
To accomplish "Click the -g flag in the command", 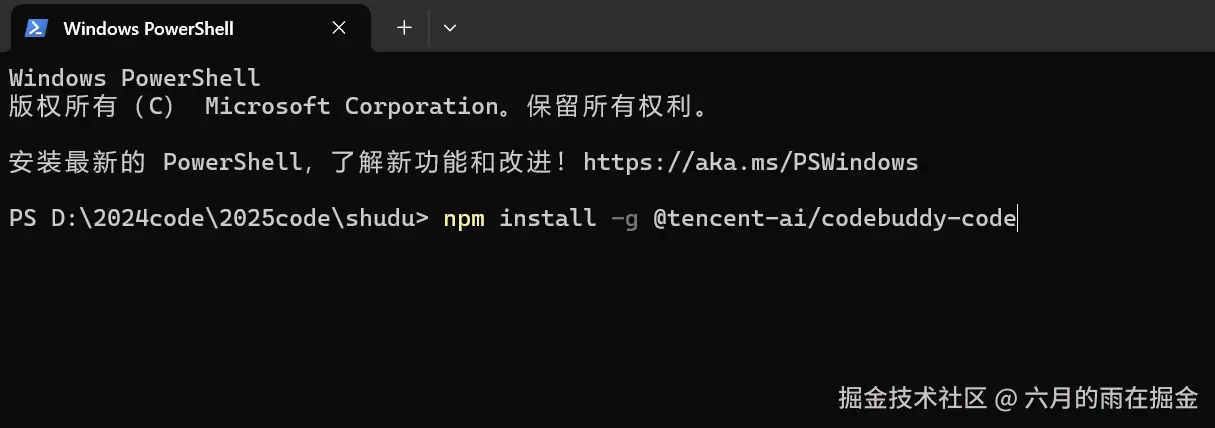I will click(624, 217).
